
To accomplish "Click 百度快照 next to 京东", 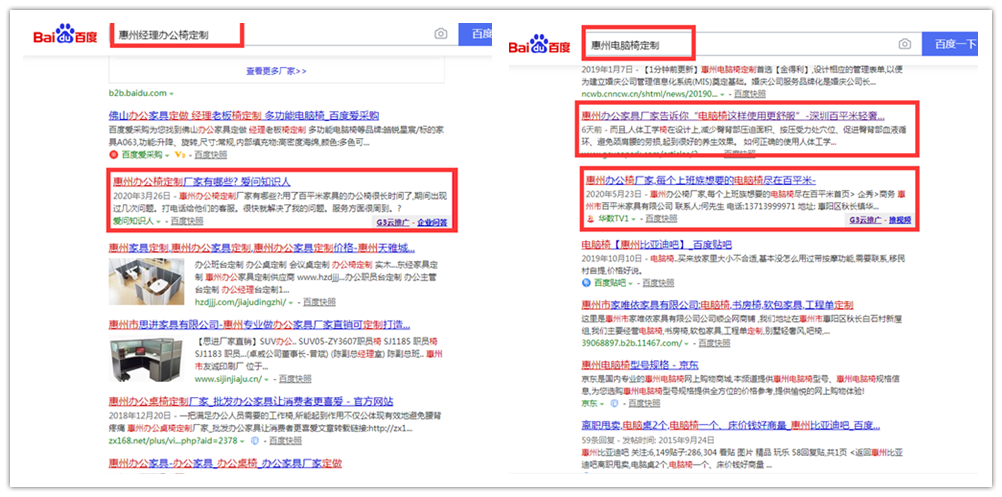I will [x=644, y=404].
